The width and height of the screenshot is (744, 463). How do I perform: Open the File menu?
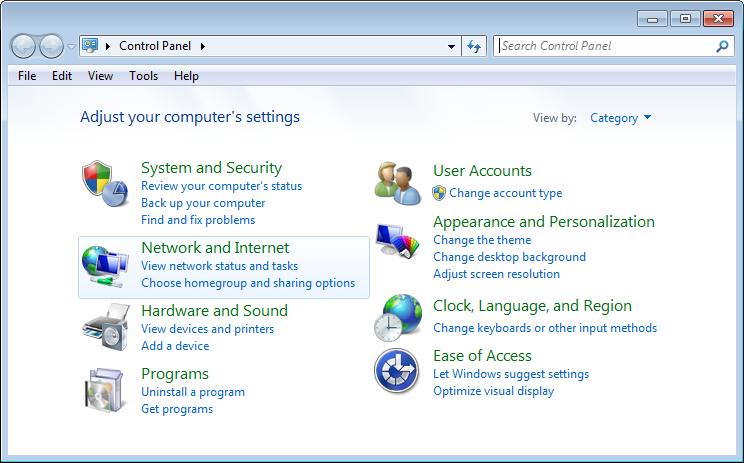(27, 76)
